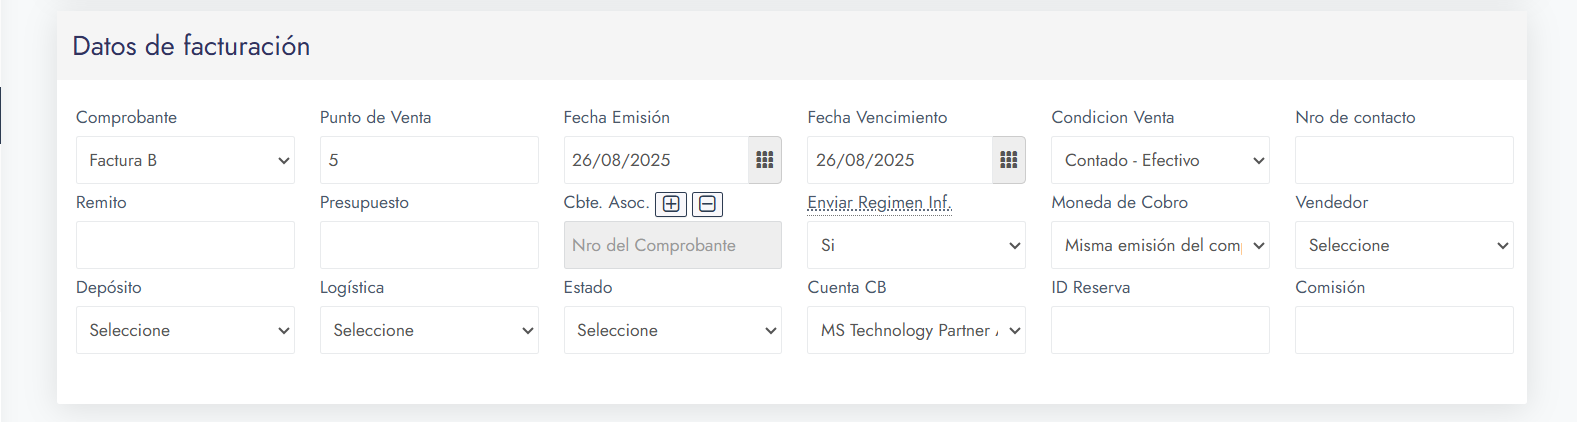Viewport: 1577px width, 422px height.
Task: Select a Vendedor from the dropdown
Action: 1404,245
